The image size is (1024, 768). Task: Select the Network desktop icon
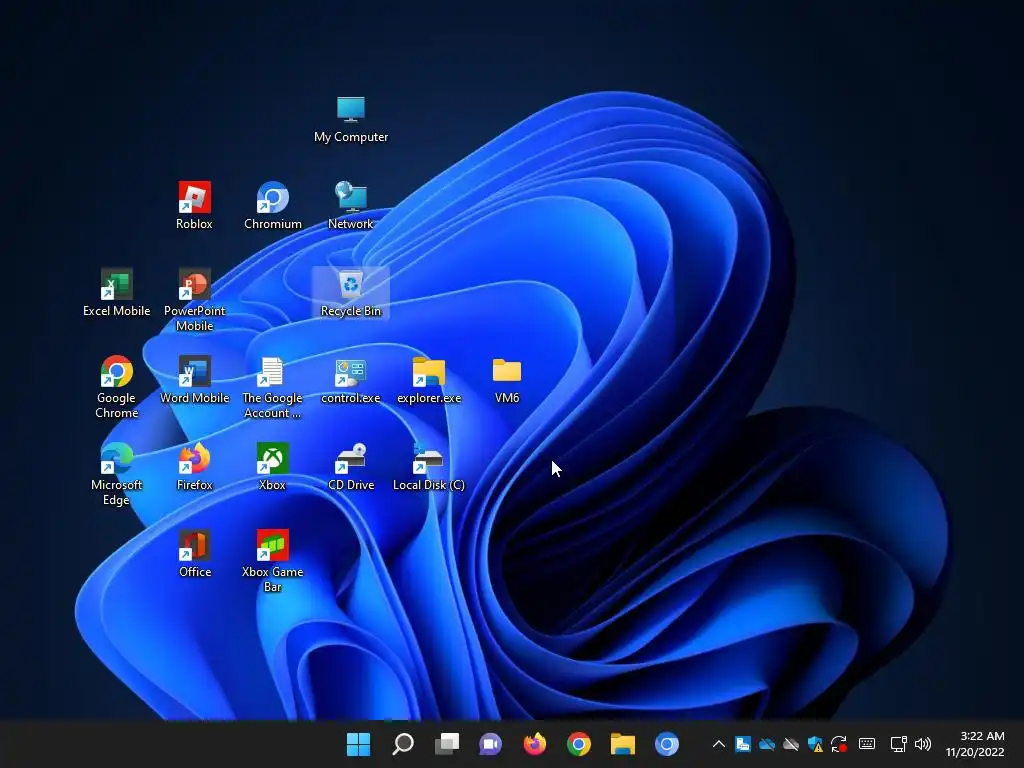pyautogui.click(x=351, y=206)
